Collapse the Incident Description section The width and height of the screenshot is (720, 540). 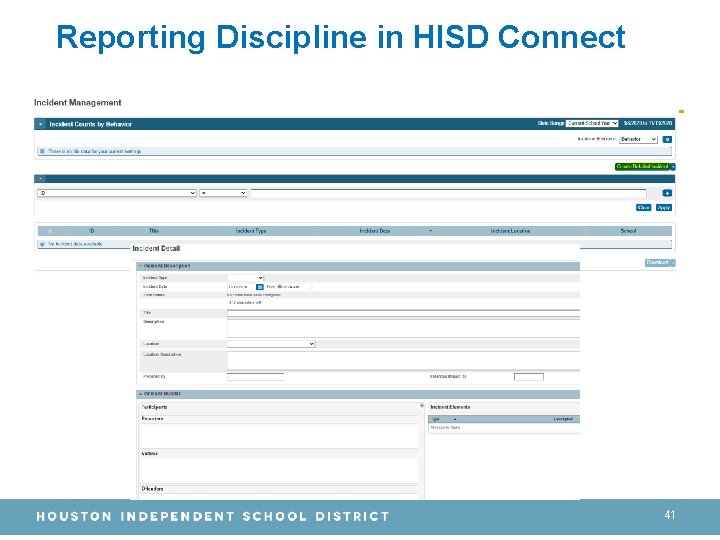click(x=141, y=266)
